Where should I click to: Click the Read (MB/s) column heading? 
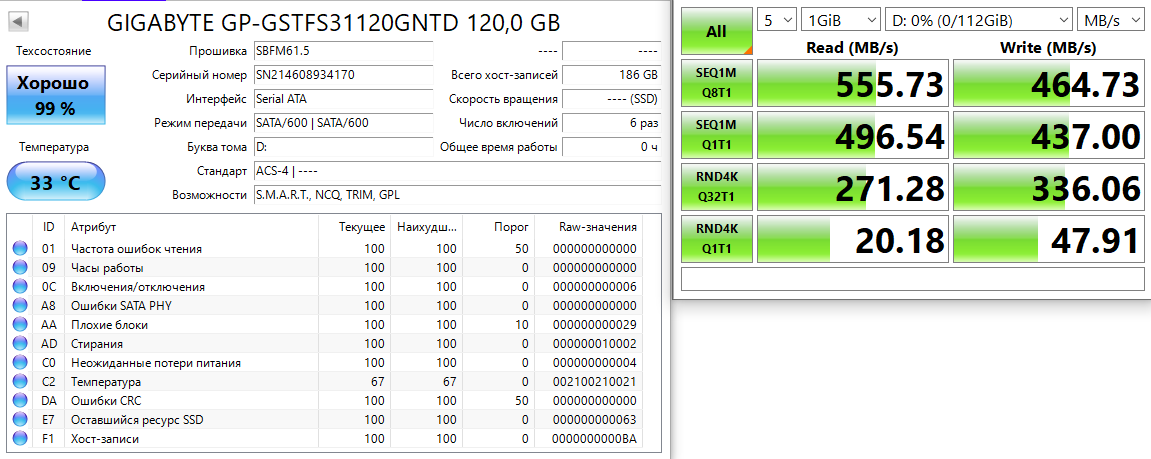[x=852, y=48]
